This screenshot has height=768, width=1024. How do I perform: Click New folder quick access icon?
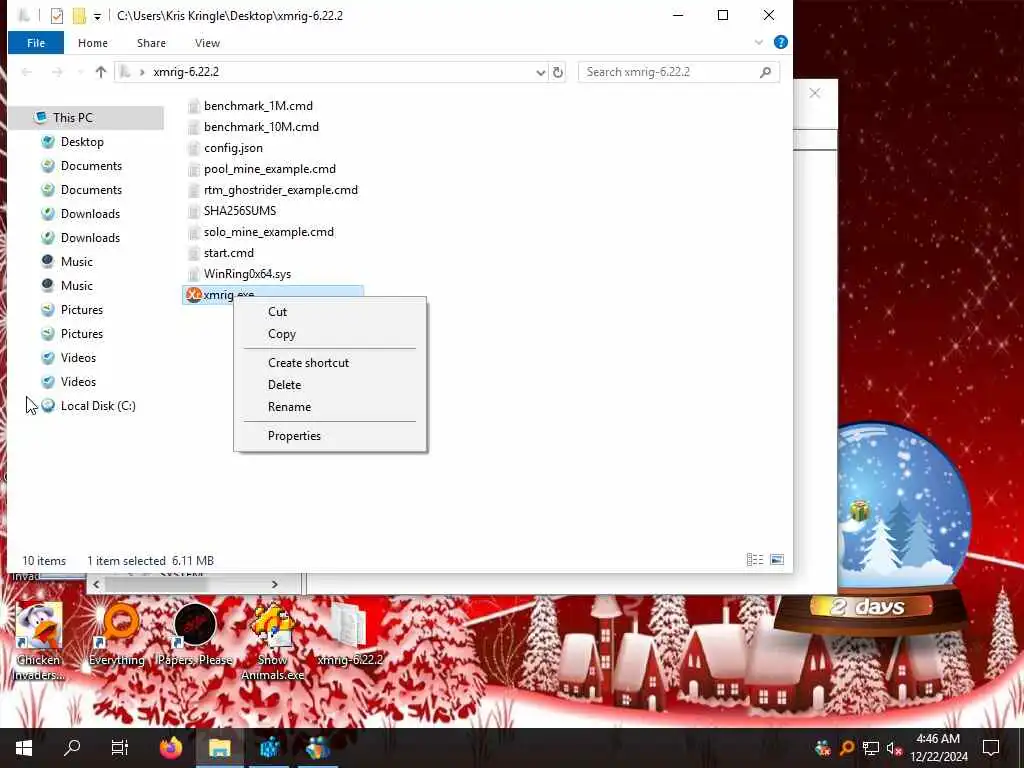click(x=79, y=15)
